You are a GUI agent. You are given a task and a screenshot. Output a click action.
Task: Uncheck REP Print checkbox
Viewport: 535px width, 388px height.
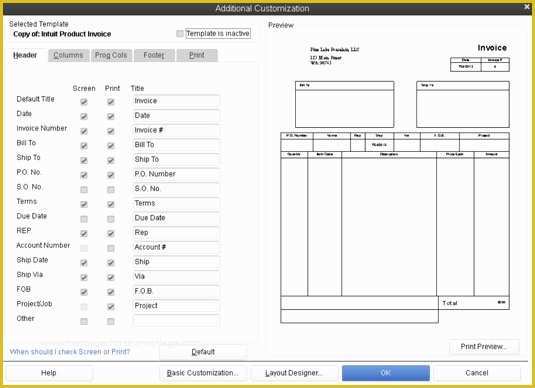111,233
